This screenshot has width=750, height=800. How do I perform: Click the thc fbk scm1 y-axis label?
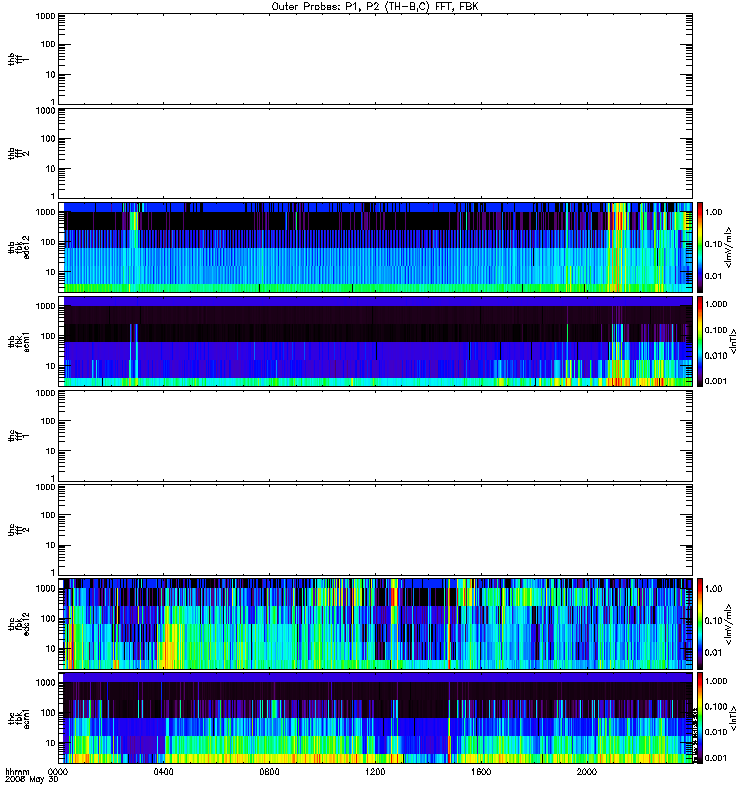[18, 717]
